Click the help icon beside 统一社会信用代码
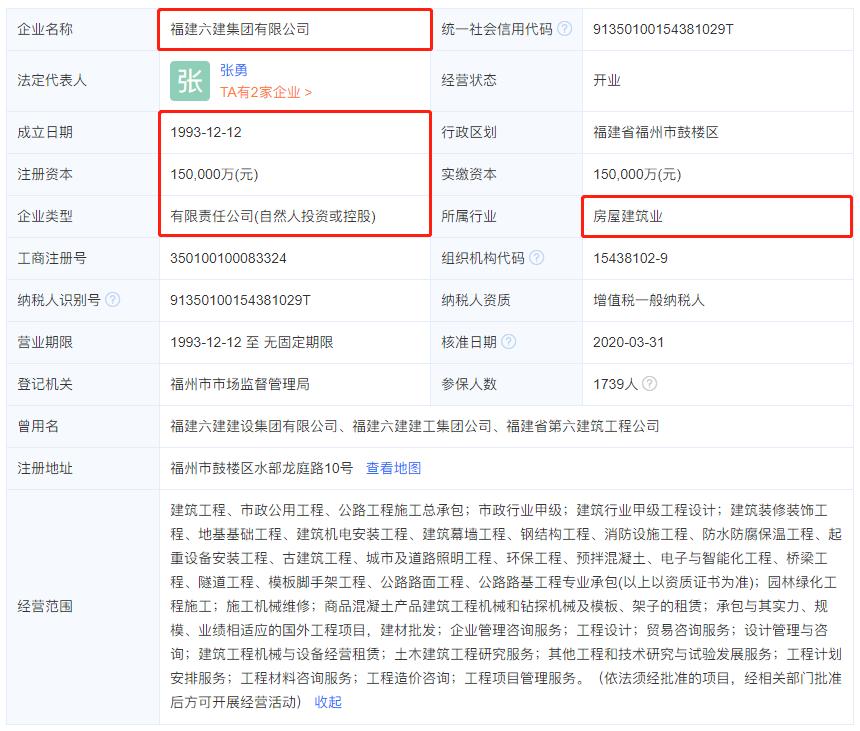The height and width of the screenshot is (731, 860). [564, 29]
